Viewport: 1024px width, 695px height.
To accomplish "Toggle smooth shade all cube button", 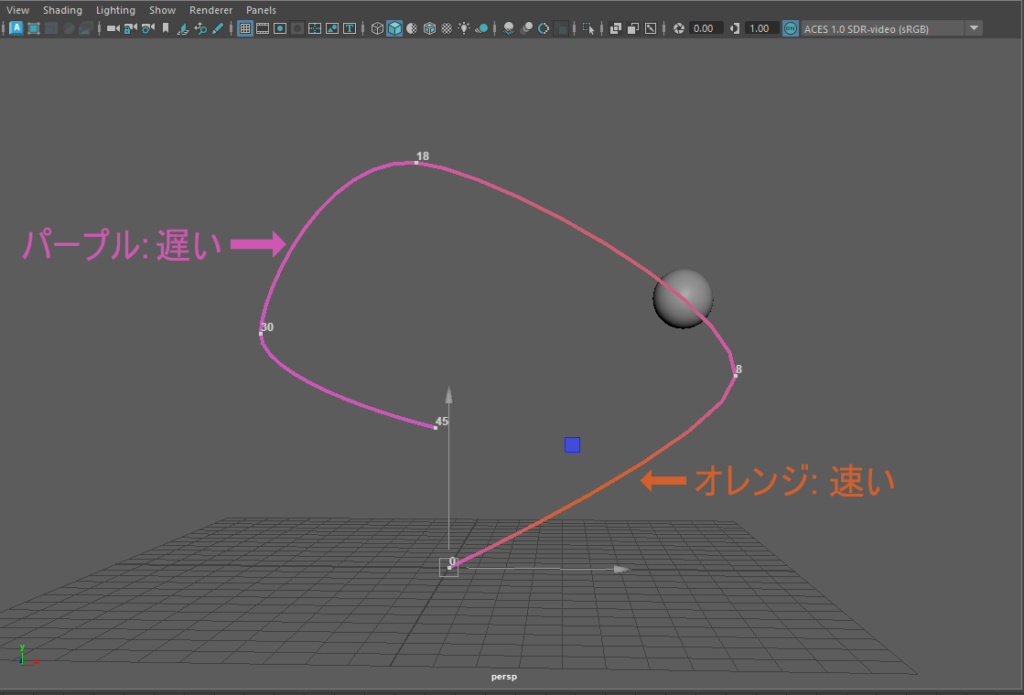I will 394,29.
